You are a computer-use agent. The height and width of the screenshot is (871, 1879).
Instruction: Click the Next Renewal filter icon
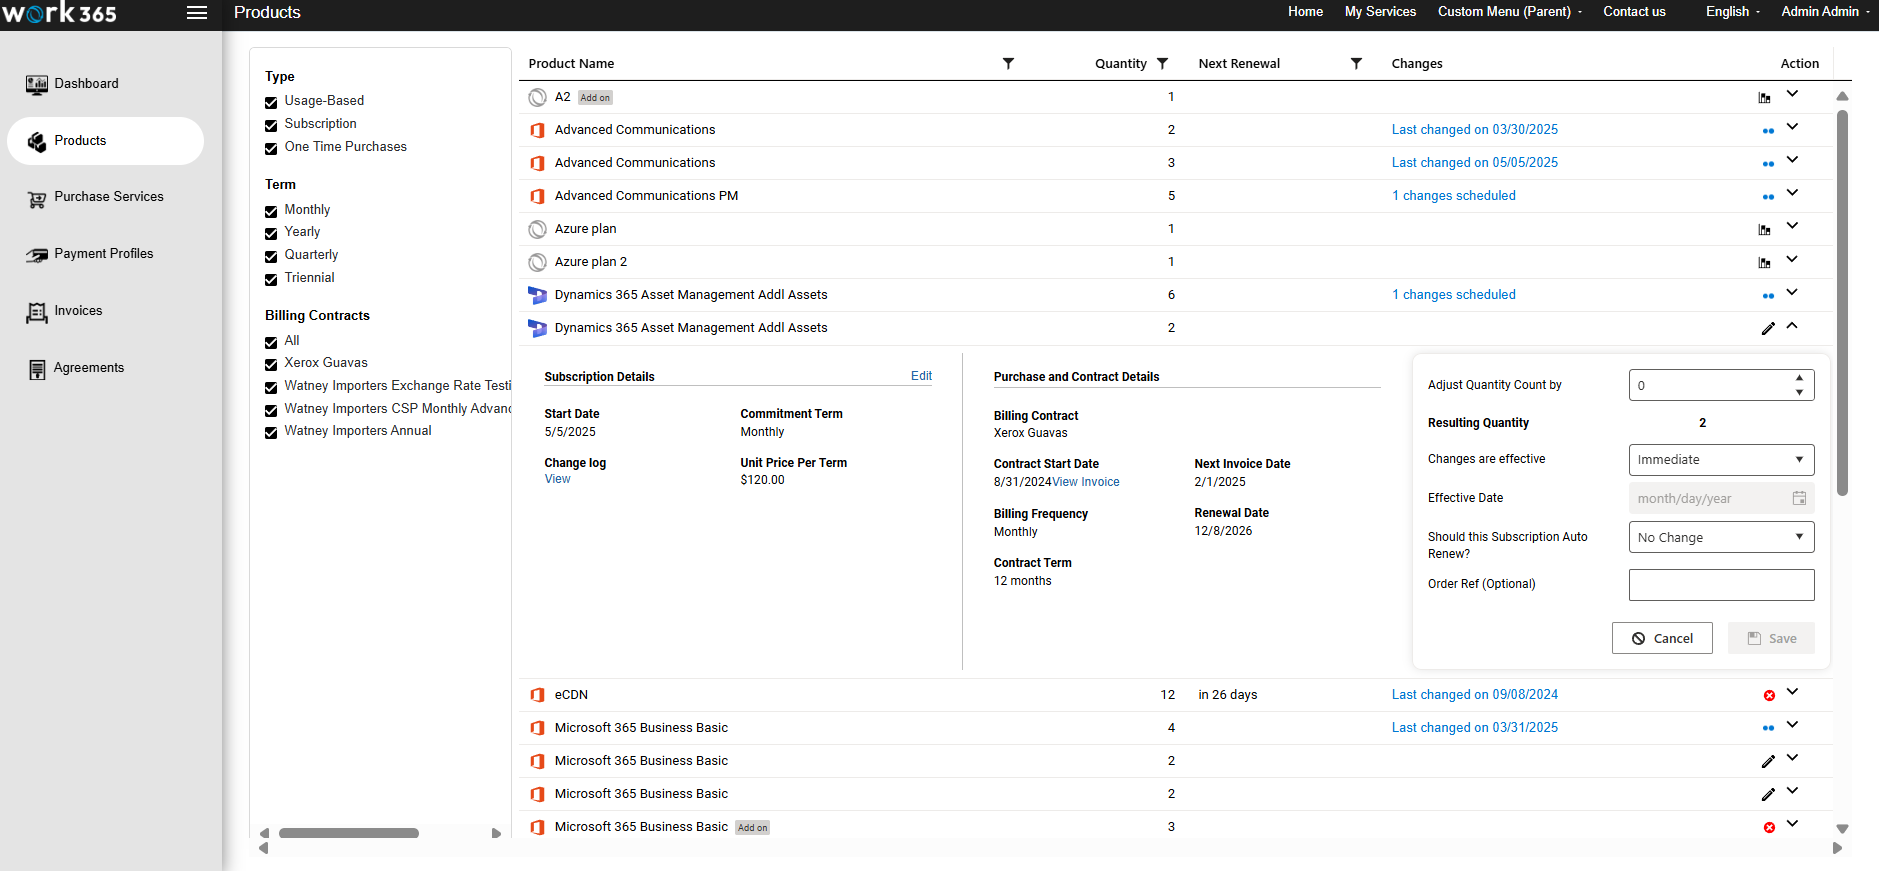tap(1356, 64)
